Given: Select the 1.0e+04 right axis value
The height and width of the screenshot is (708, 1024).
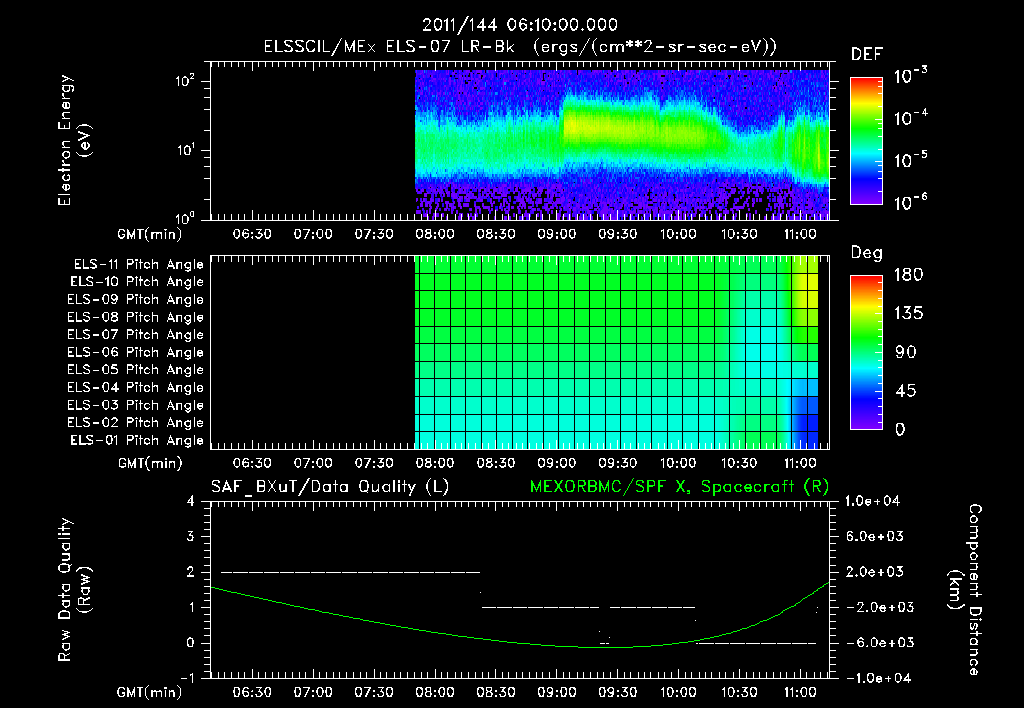Looking at the screenshot, I should 872,501.
